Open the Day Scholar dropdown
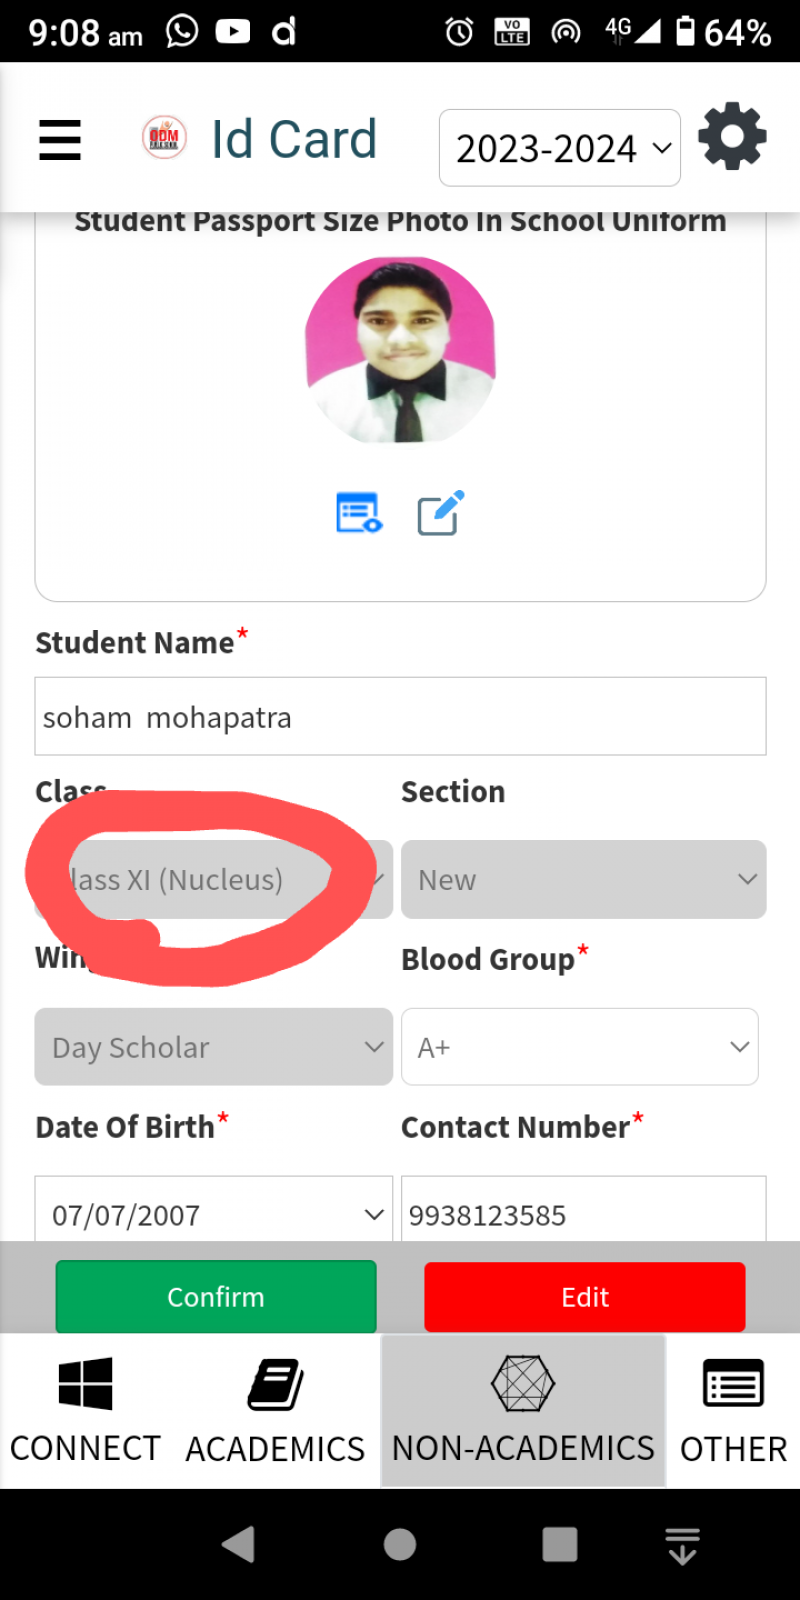 [214, 1047]
